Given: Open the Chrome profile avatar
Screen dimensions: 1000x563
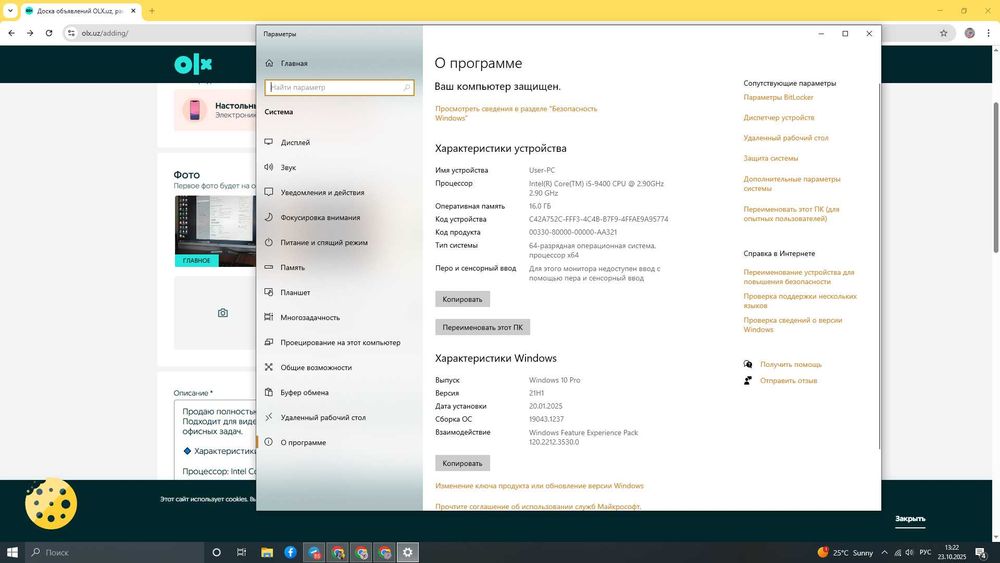Looking at the screenshot, I should [x=969, y=33].
